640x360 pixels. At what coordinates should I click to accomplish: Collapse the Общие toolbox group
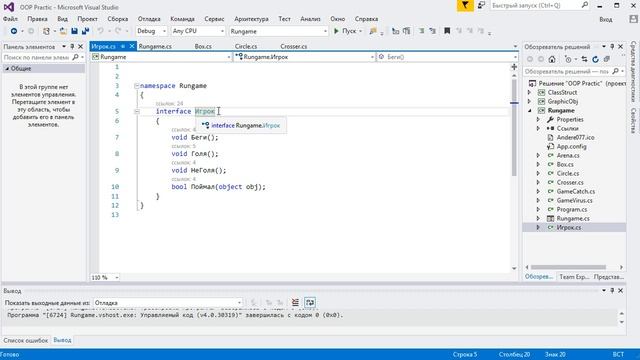(7, 69)
